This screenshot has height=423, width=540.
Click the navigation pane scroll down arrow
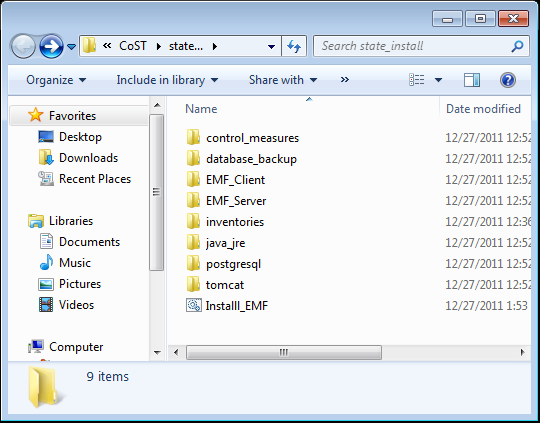click(x=157, y=352)
